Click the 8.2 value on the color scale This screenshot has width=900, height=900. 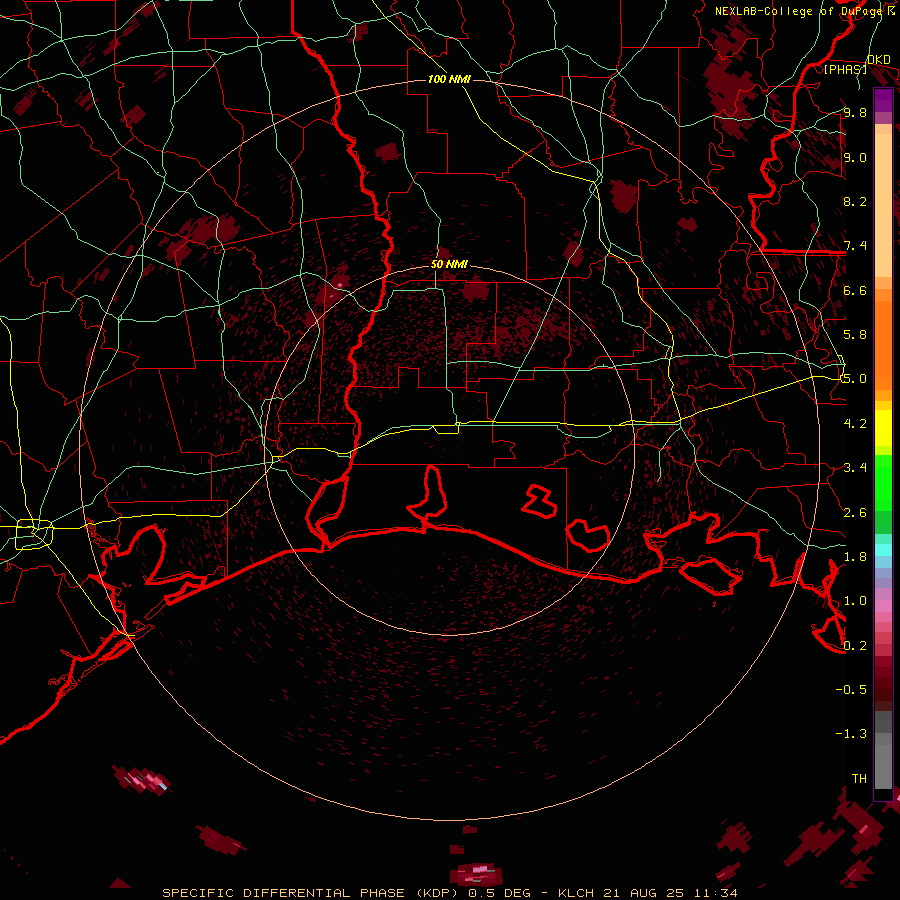point(855,201)
